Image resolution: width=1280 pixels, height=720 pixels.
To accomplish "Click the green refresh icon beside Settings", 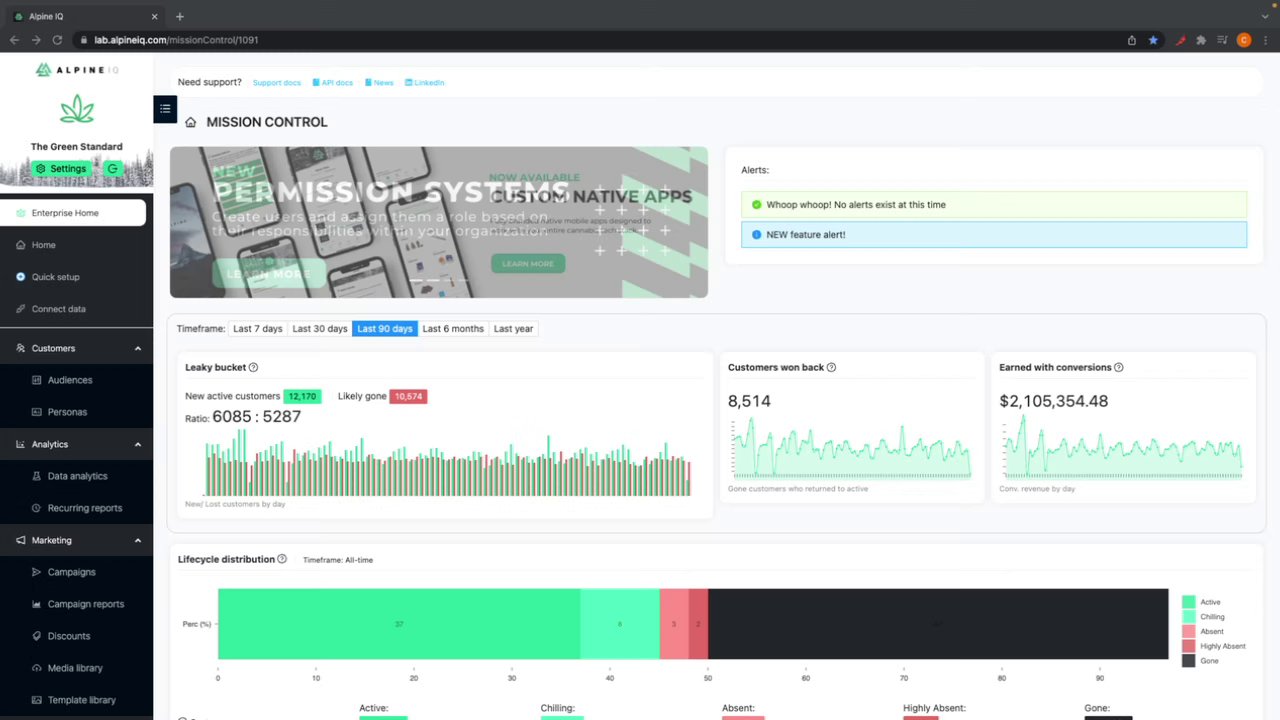I will coord(112,168).
